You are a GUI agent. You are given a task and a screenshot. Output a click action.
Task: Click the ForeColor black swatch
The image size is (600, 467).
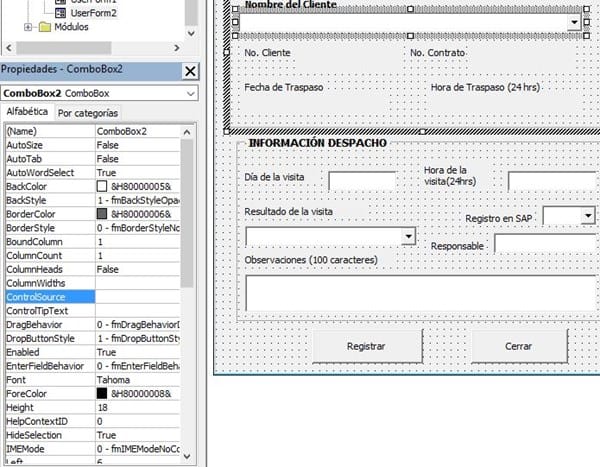point(102,394)
